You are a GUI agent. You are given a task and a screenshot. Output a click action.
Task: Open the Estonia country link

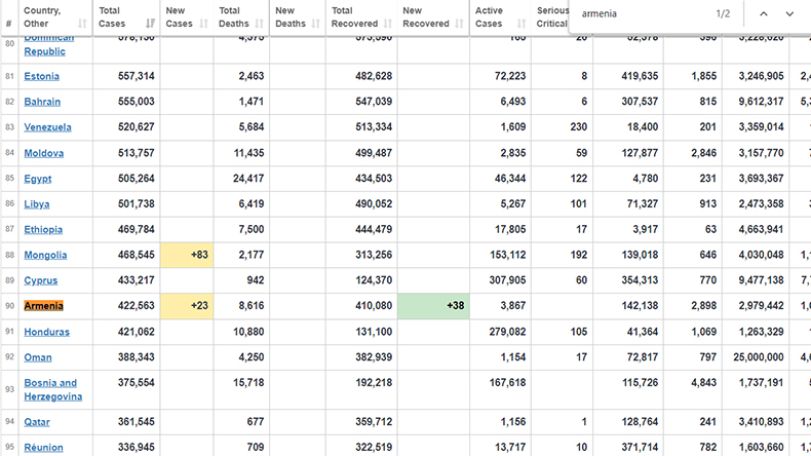[41, 76]
